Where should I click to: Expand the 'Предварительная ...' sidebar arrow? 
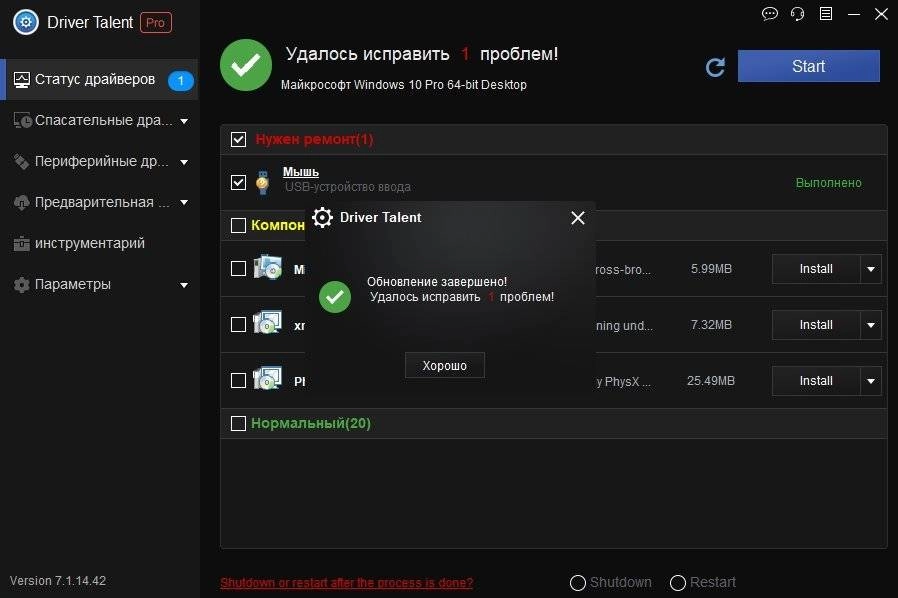click(x=184, y=202)
